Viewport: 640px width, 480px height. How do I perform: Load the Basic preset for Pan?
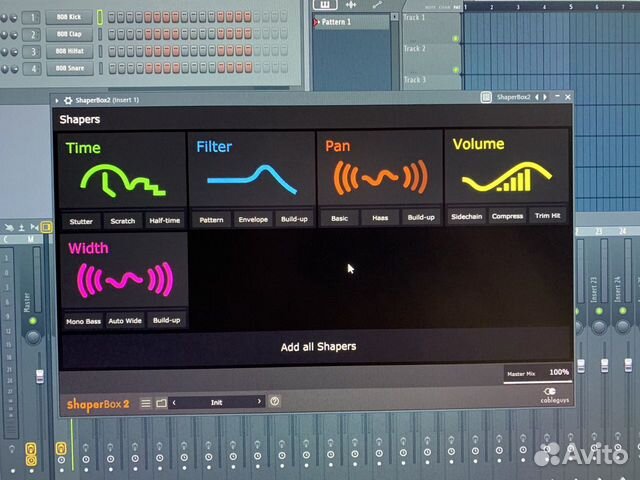tap(340, 218)
